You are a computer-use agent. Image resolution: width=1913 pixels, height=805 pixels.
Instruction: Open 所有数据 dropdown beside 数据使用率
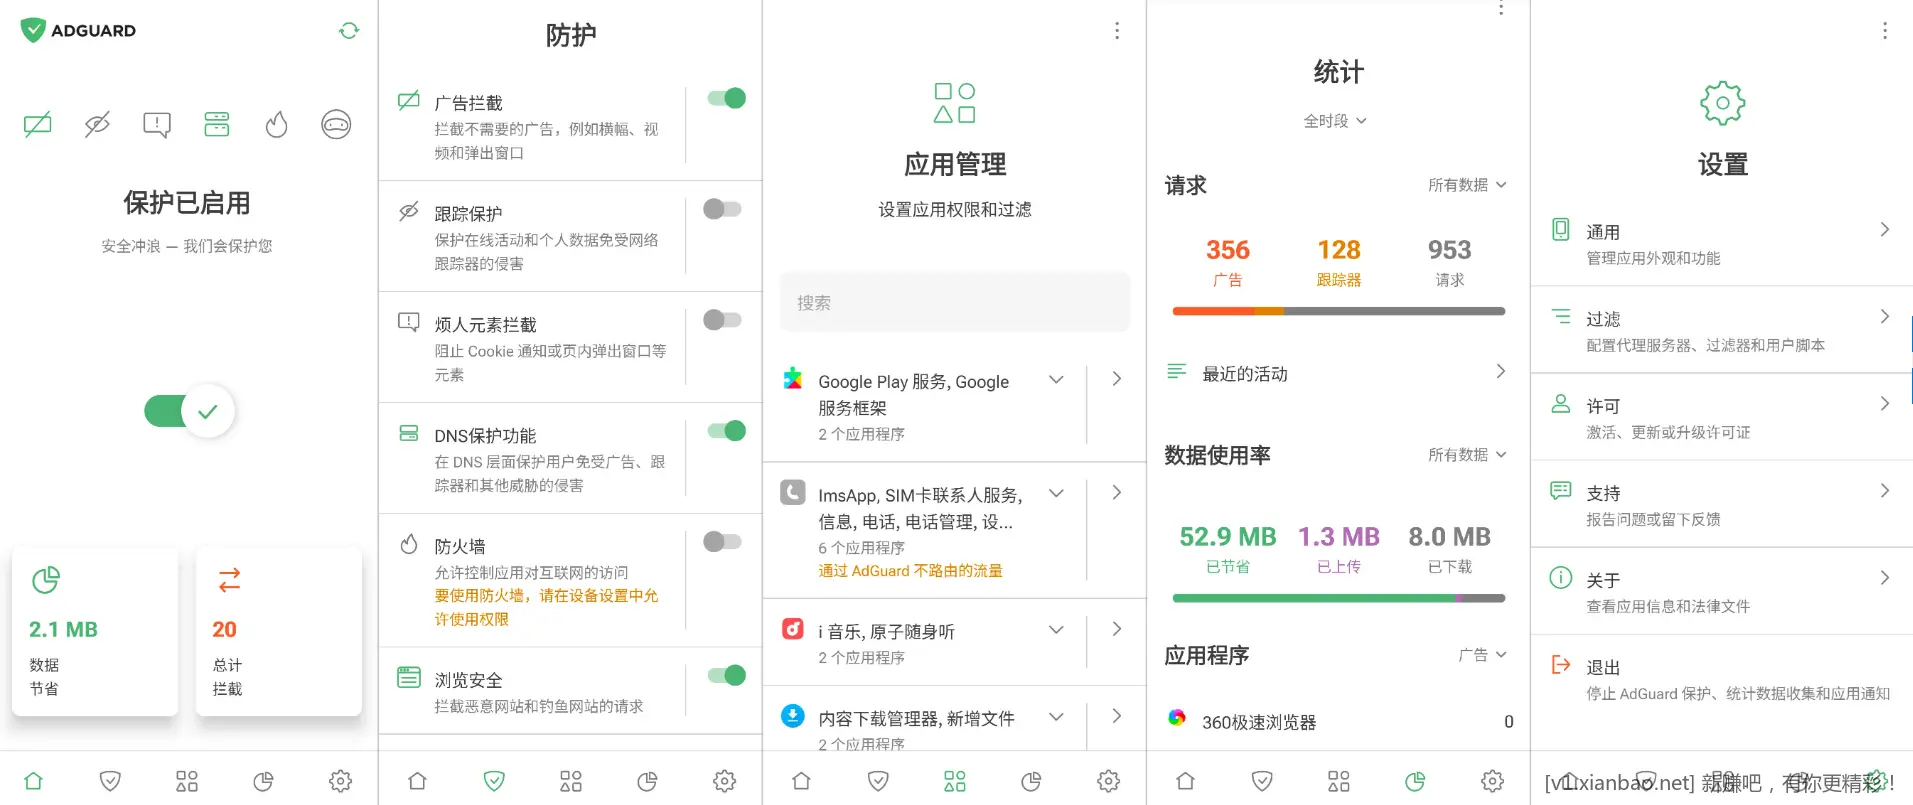click(1467, 455)
